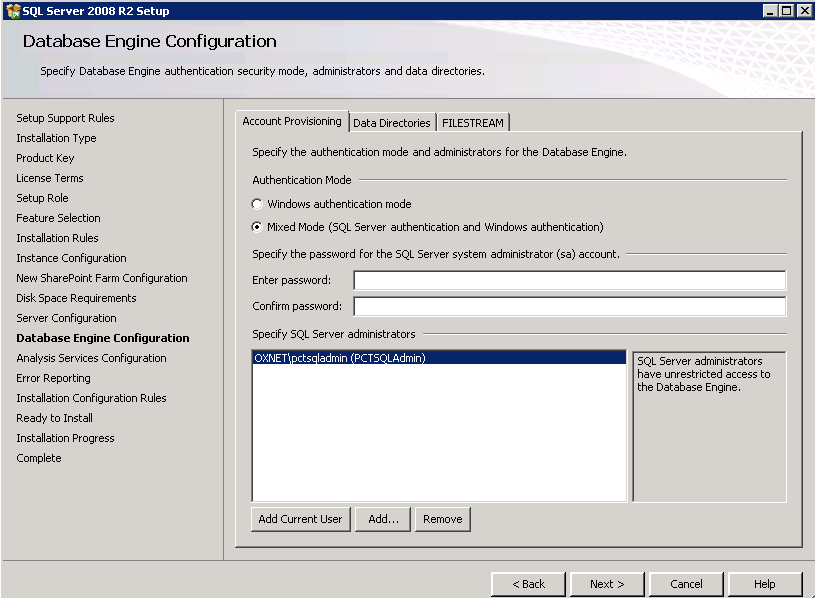
Task: Click Server Configuration step
Action: point(66,318)
